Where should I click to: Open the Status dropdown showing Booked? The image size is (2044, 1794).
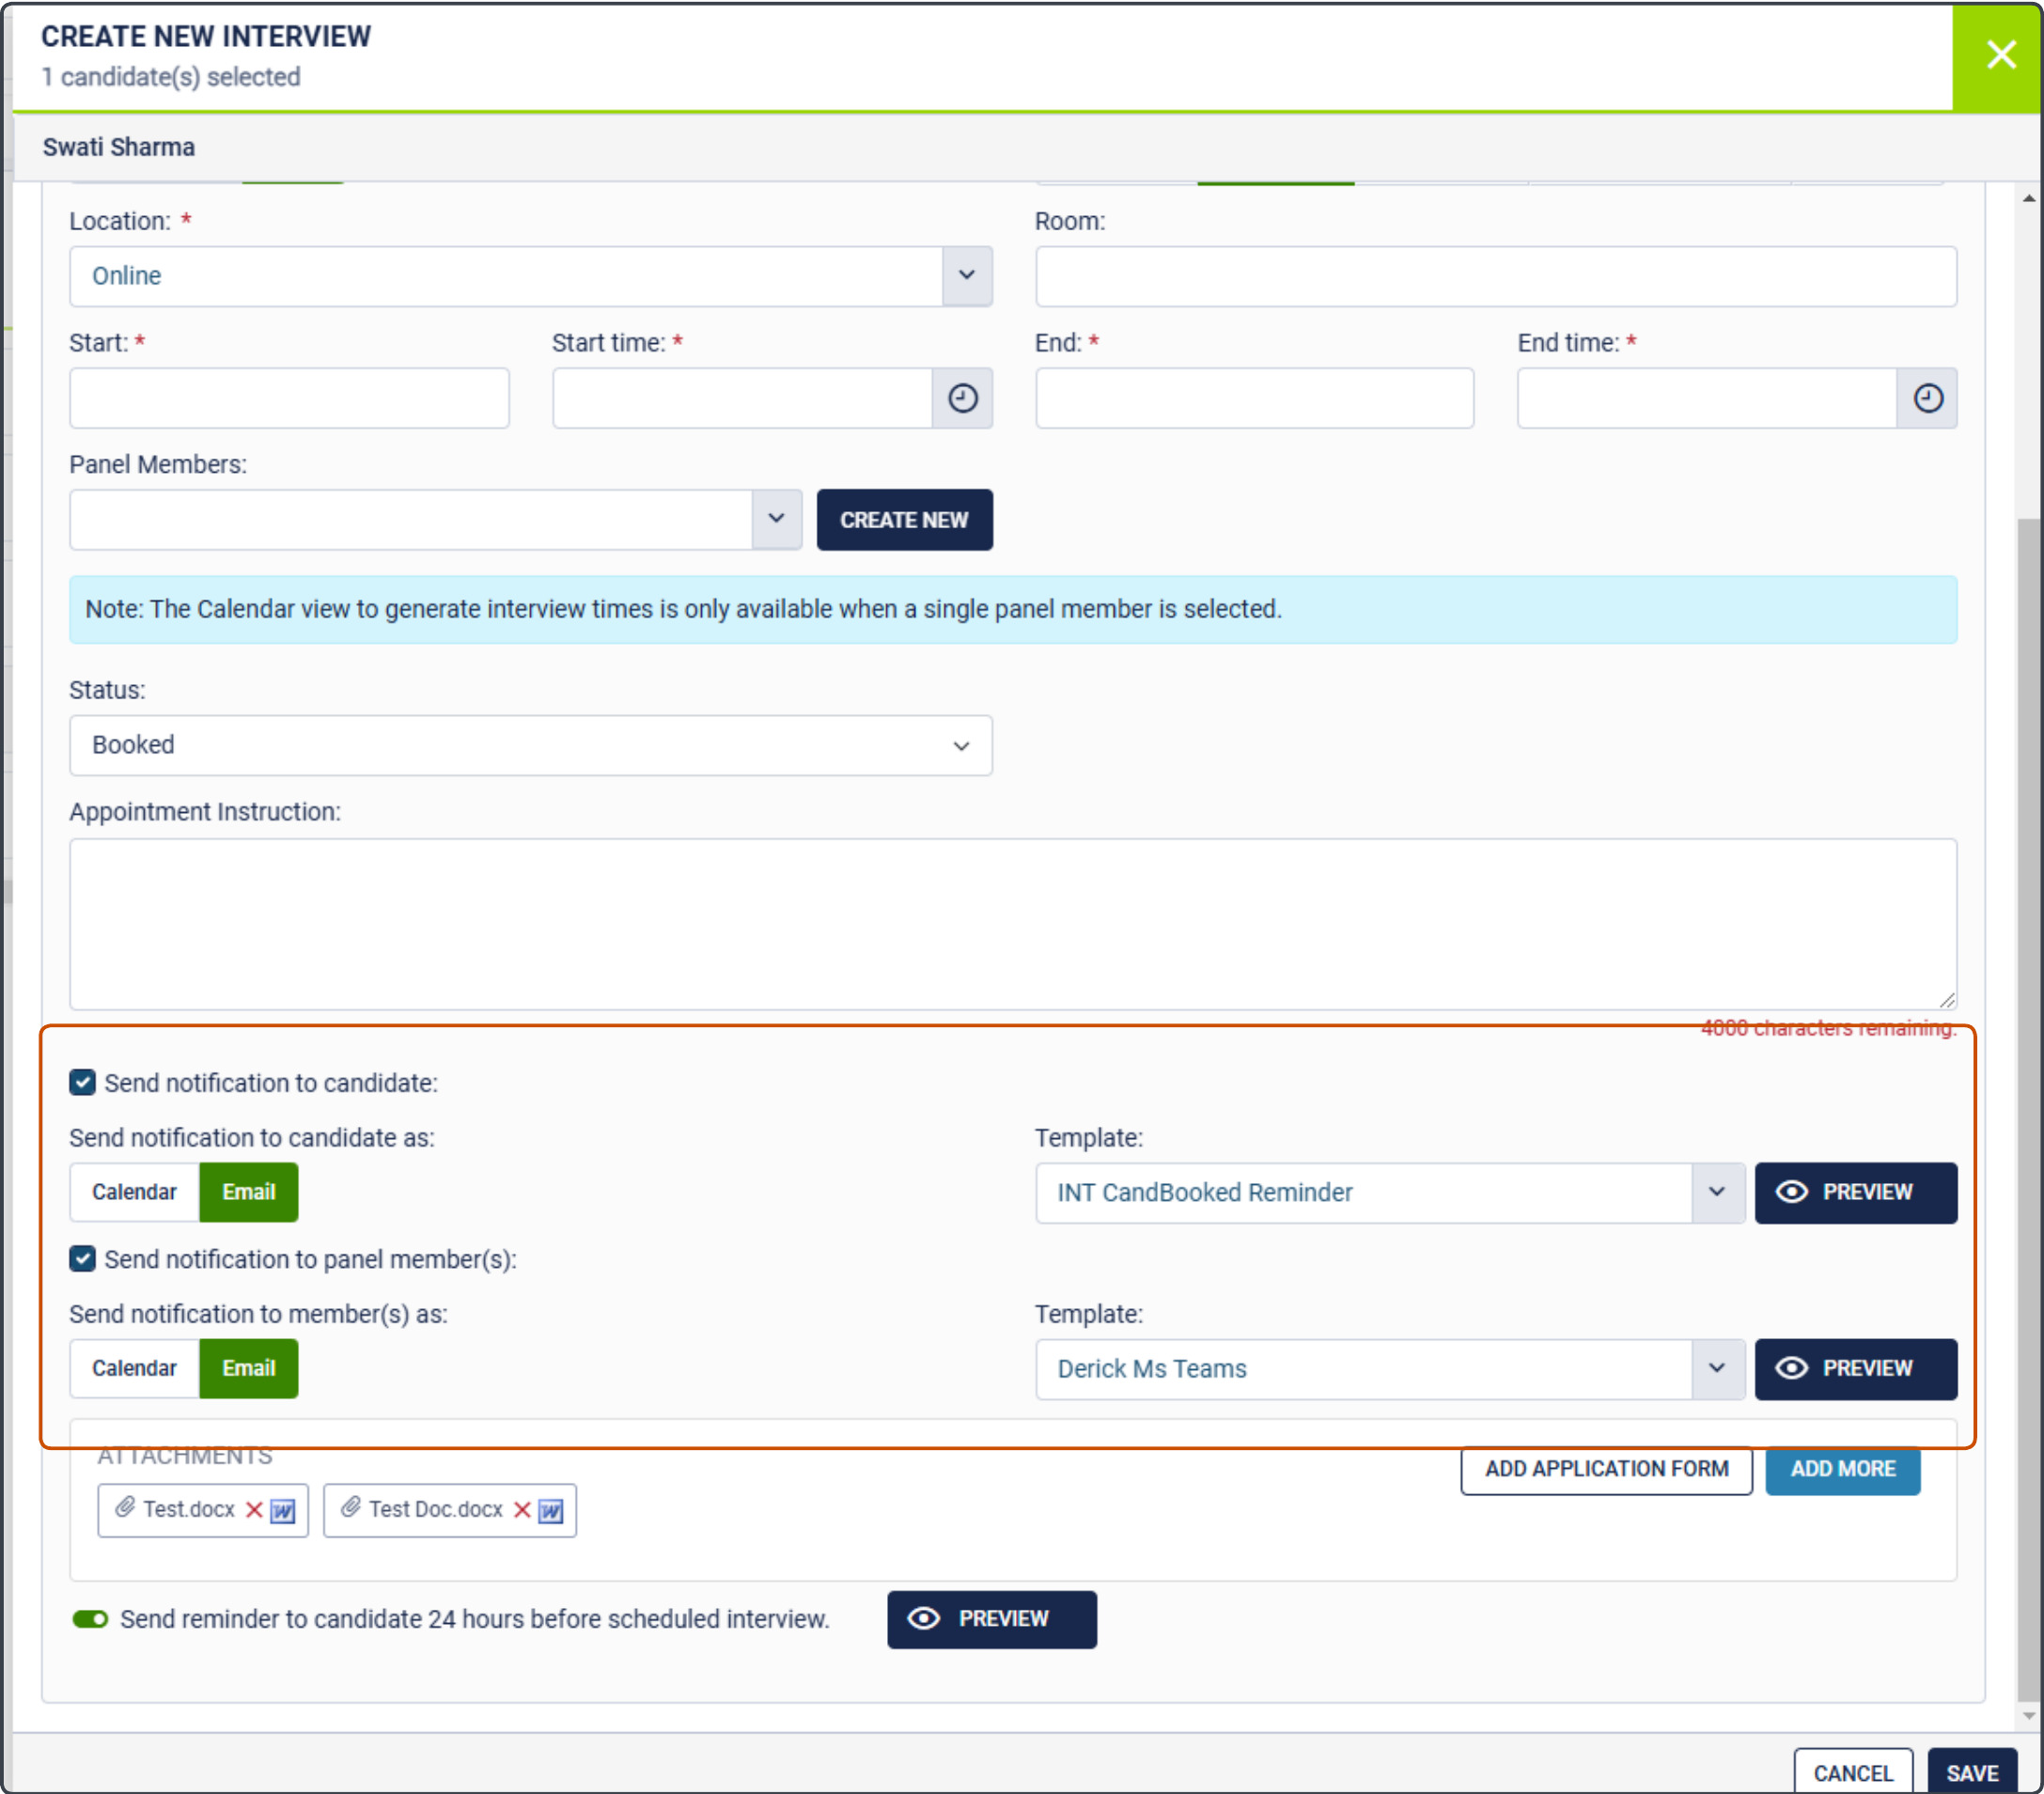click(x=530, y=745)
